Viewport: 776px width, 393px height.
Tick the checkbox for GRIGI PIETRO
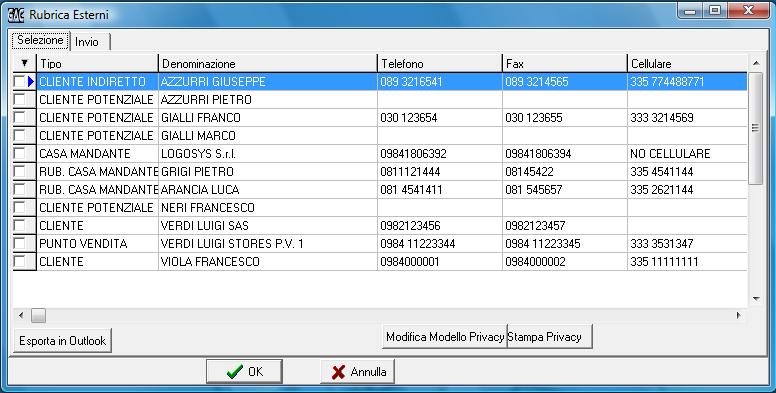pos(19,171)
